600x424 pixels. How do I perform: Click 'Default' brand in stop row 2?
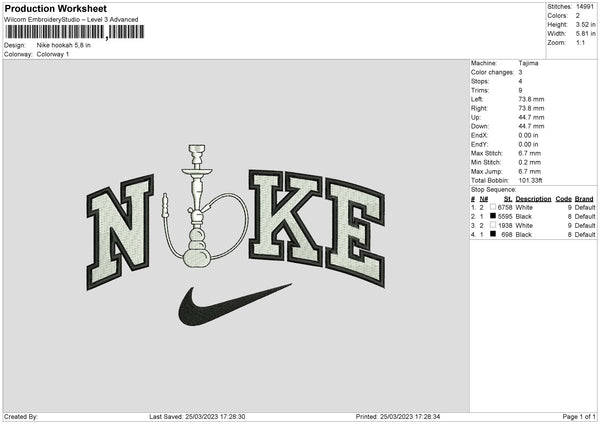(x=585, y=216)
